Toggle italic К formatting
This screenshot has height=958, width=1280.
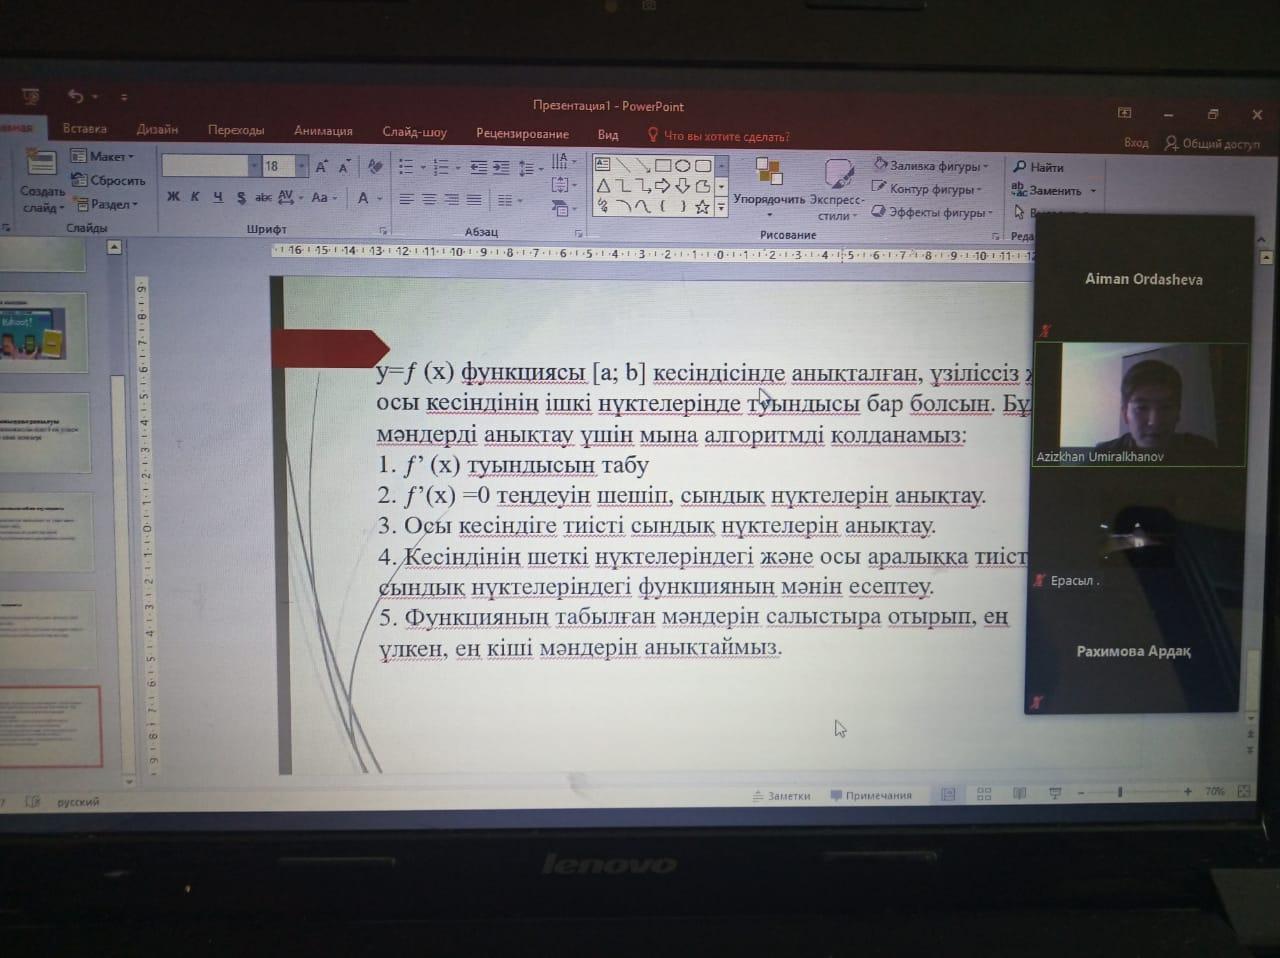click(195, 197)
